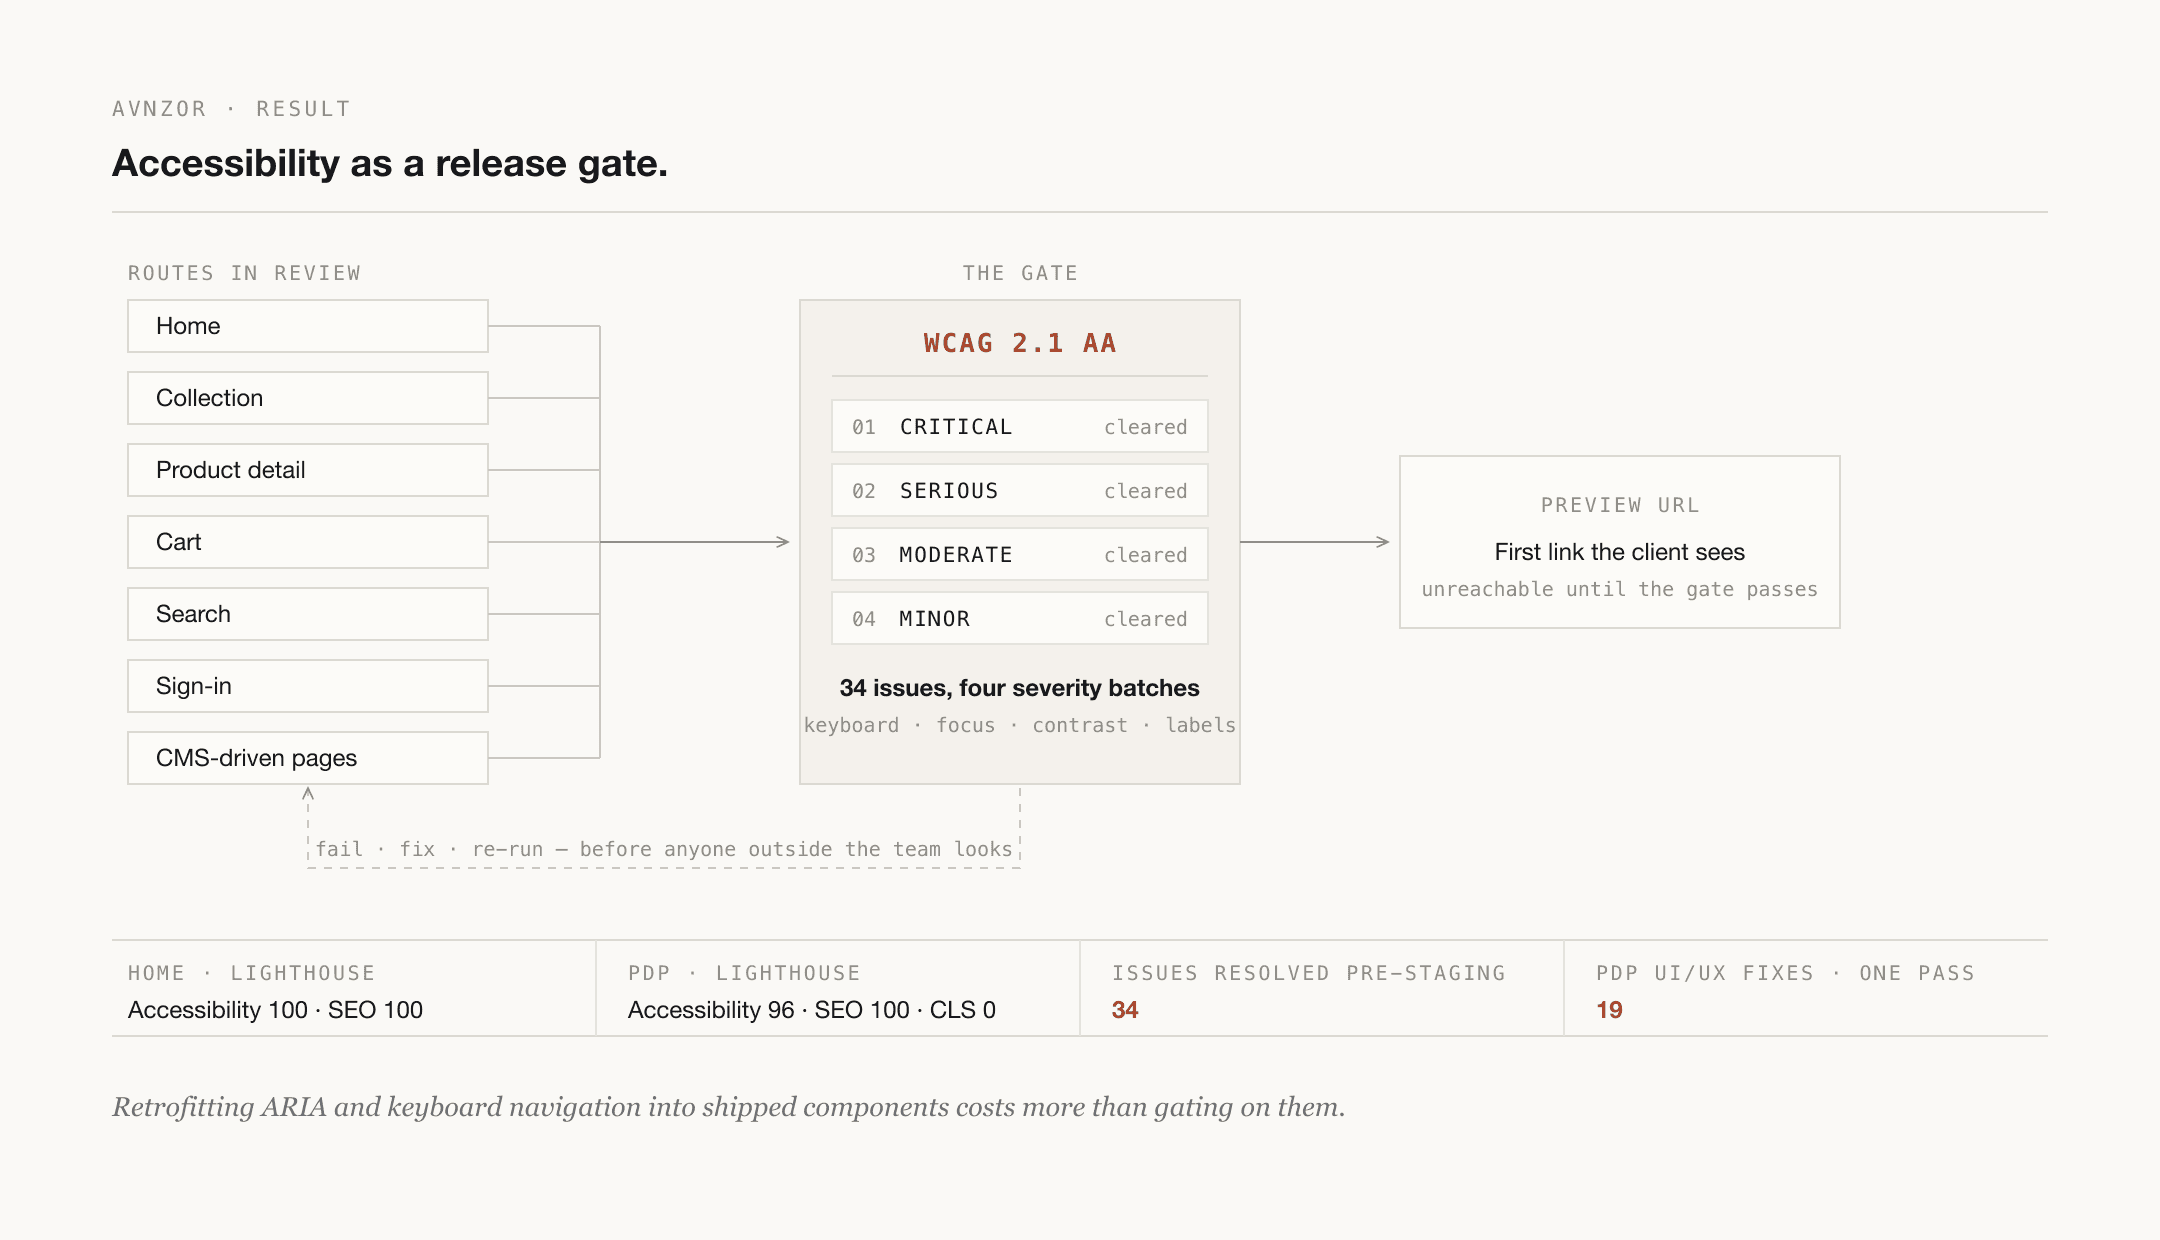Click the 'ROUTES IN REVIEW' label
Screen dimensions: 2160x1240
tap(244, 273)
